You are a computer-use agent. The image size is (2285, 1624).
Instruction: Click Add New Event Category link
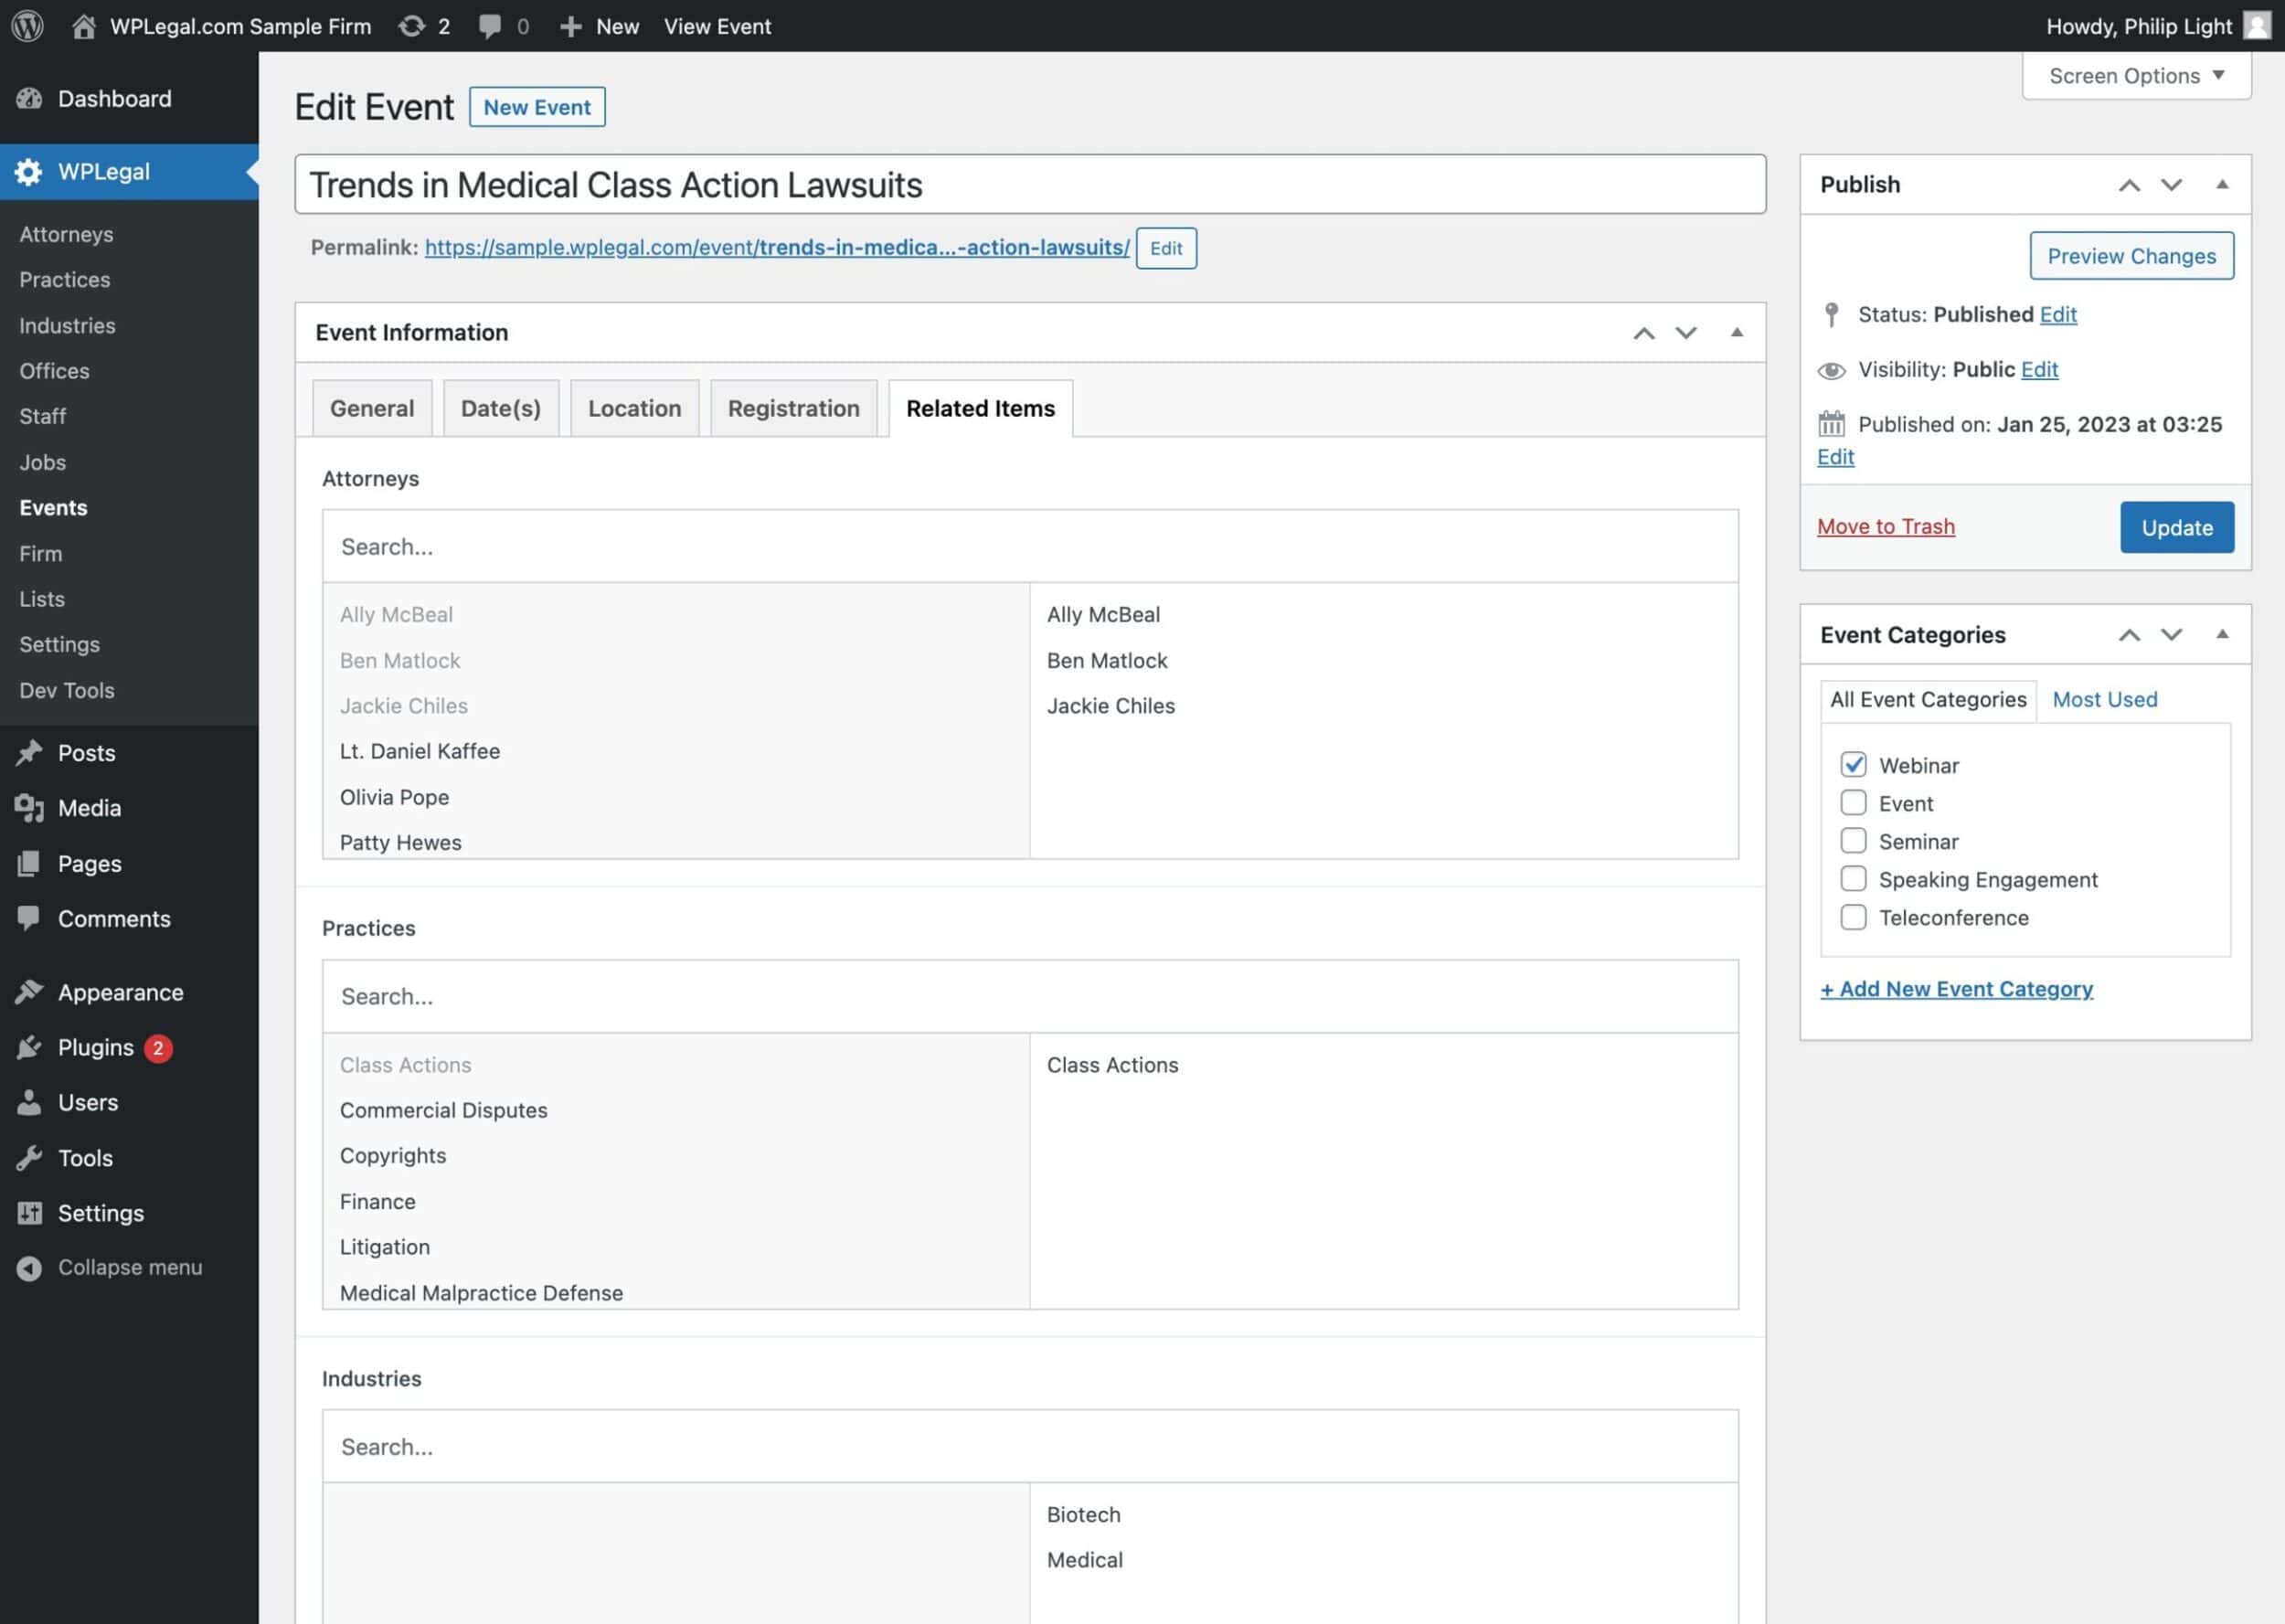tap(1955, 989)
